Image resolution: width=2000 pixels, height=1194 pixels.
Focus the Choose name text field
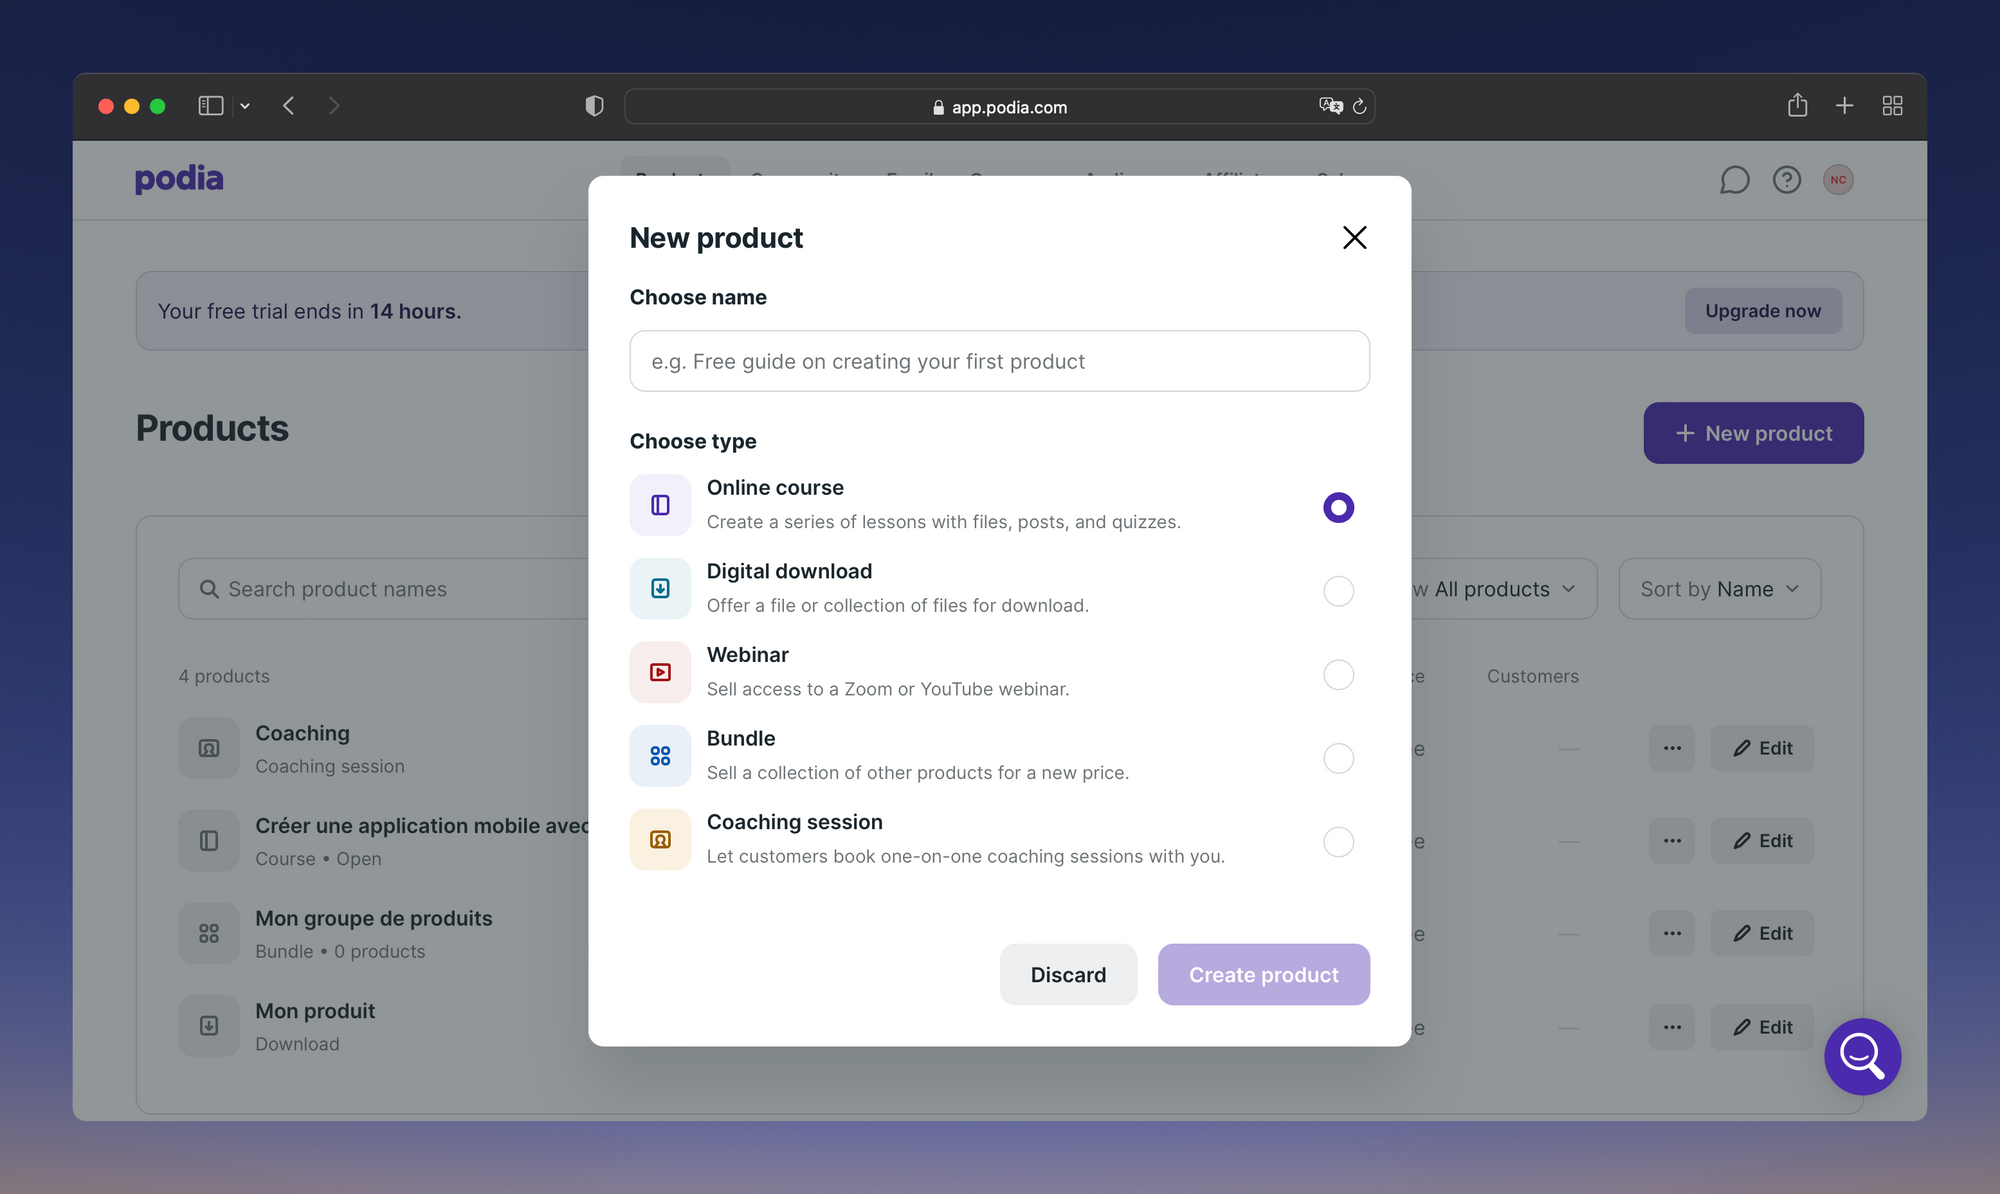(x=999, y=361)
